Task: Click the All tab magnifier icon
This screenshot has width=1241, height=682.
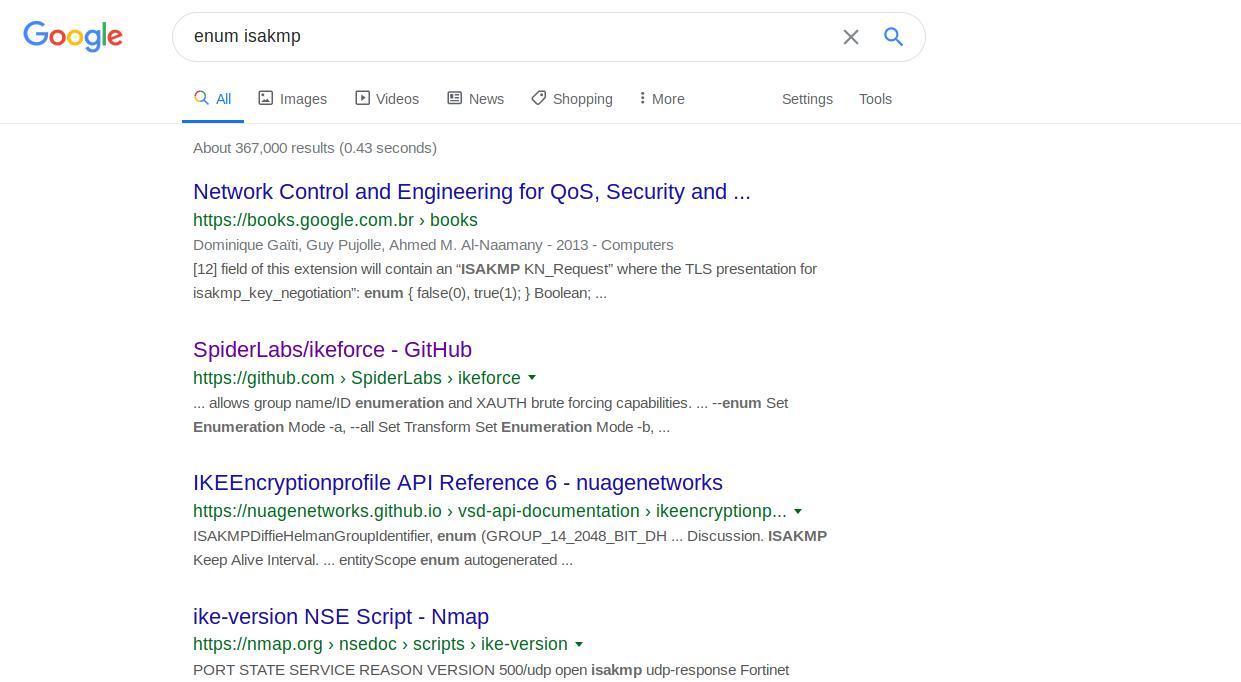Action: point(201,98)
